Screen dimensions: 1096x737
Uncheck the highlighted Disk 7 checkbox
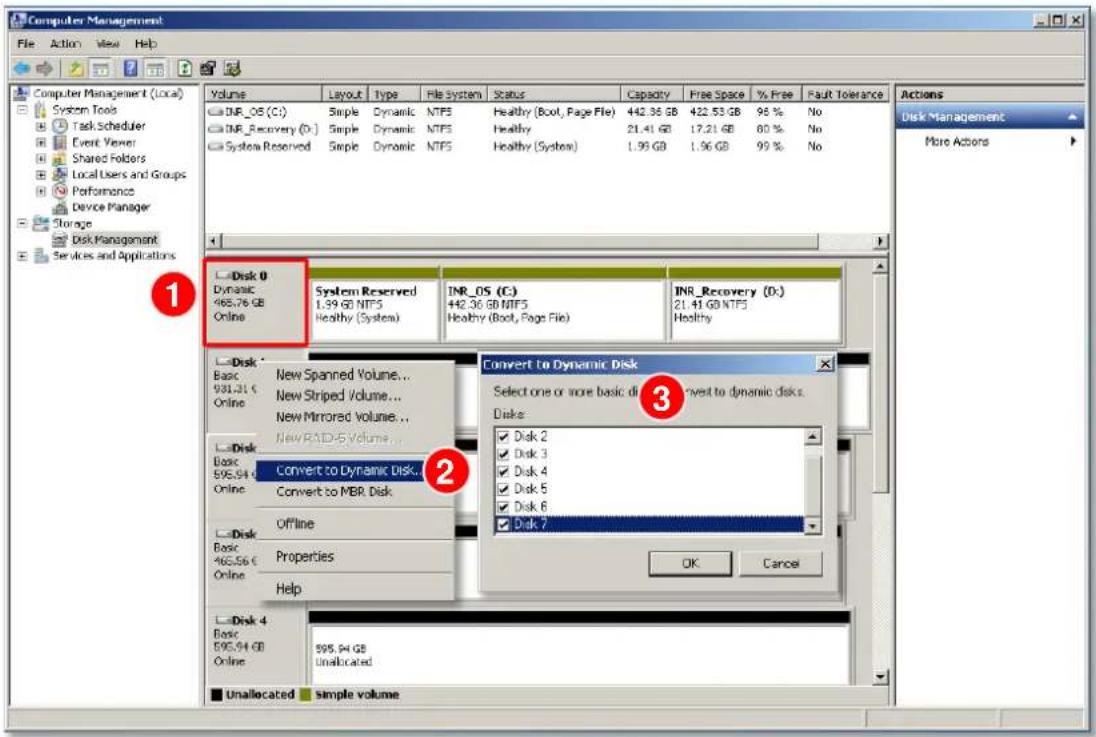pyautogui.click(x=503, y=524)
